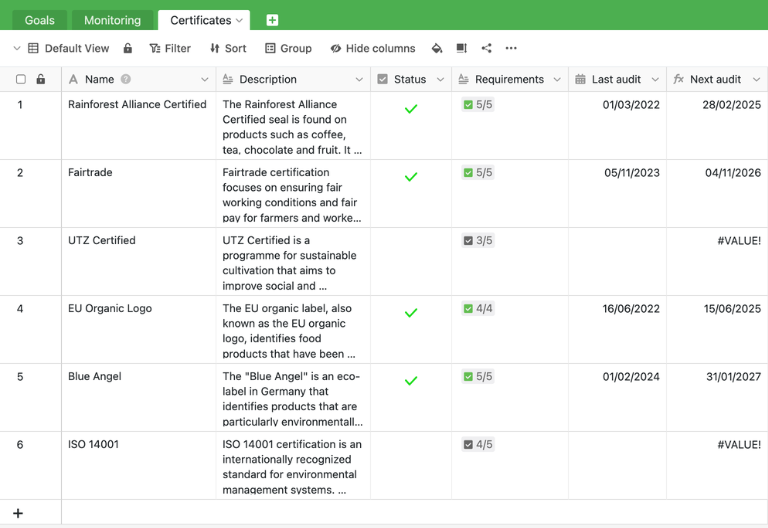Click the Next audit date 15/06/2025

click(732, 309)
